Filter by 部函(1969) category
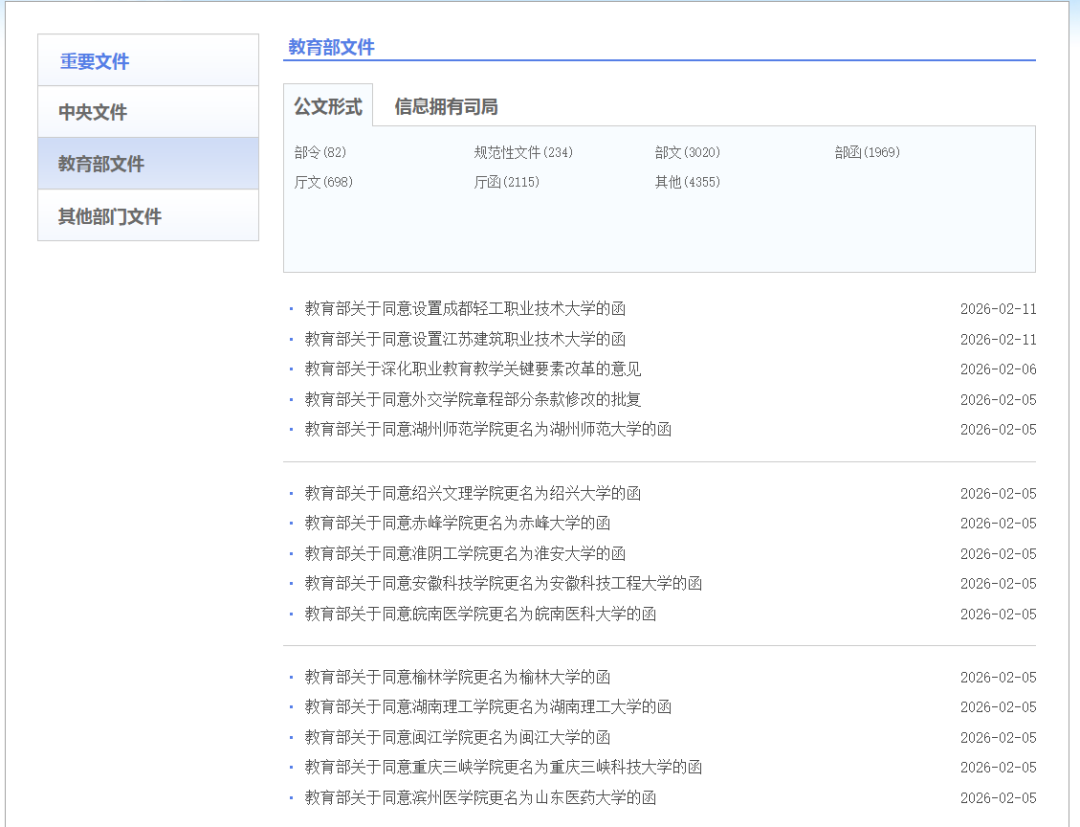This screenshot has height=827, width=1080. (867, 152)
